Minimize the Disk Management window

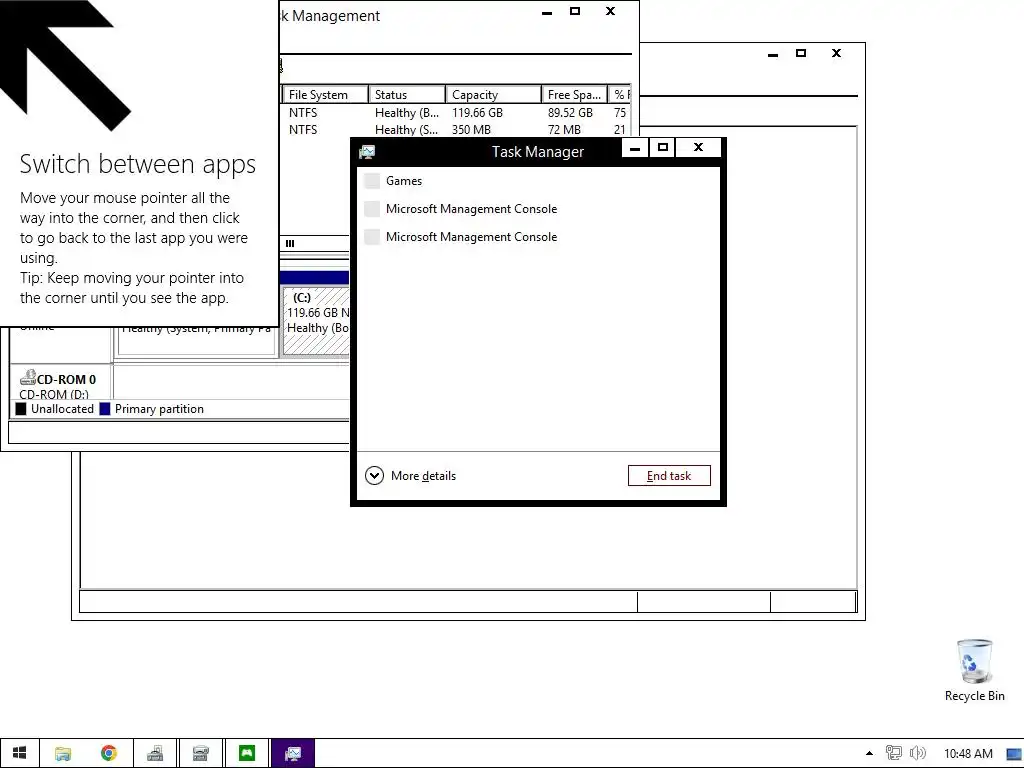click(x=547, y=12)
